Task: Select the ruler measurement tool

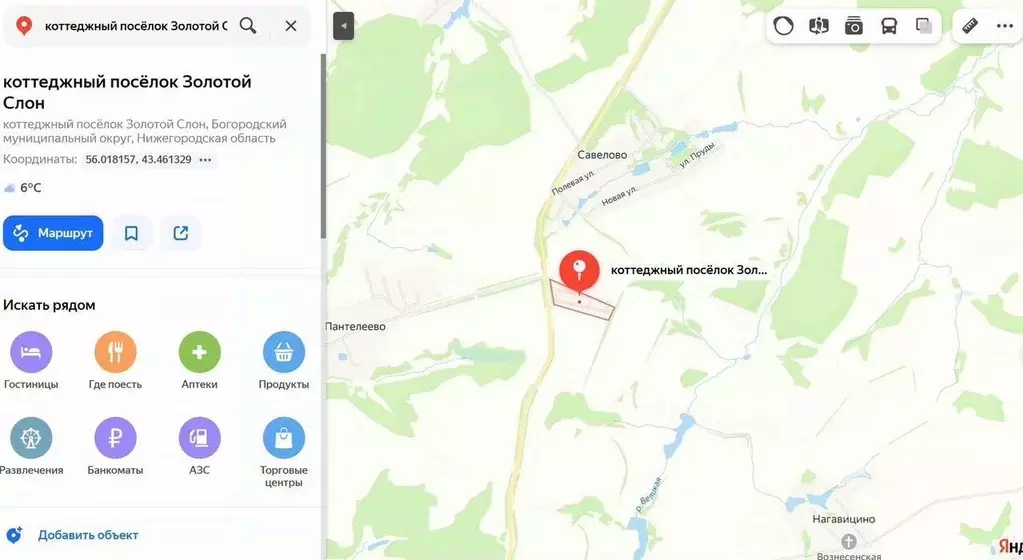Action: 970,26
